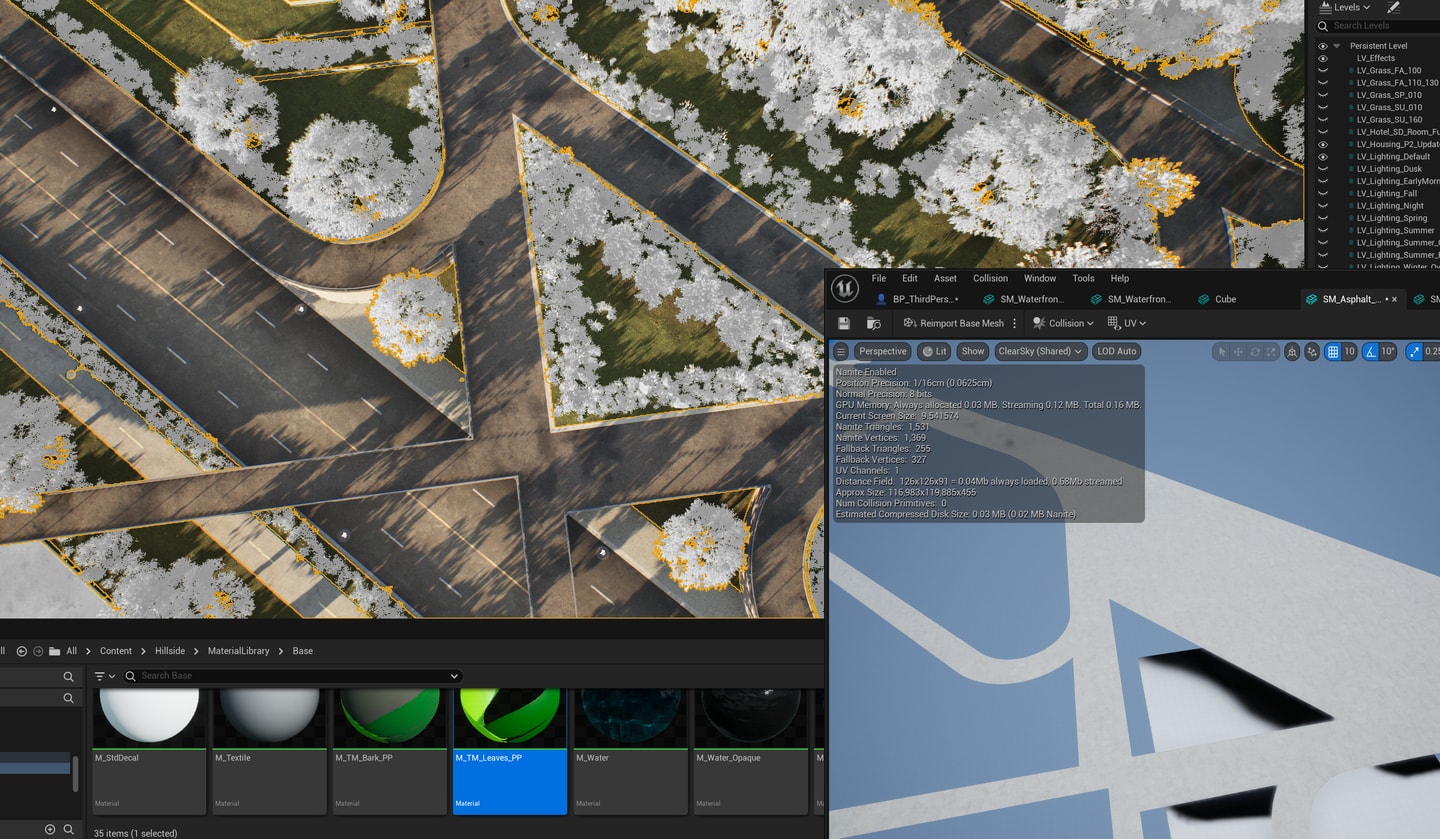Image resolution: width=1440 pixels, height=839 pixels.
Task: Navigate to Content in breadcrumb
Action: pos(116,651)
